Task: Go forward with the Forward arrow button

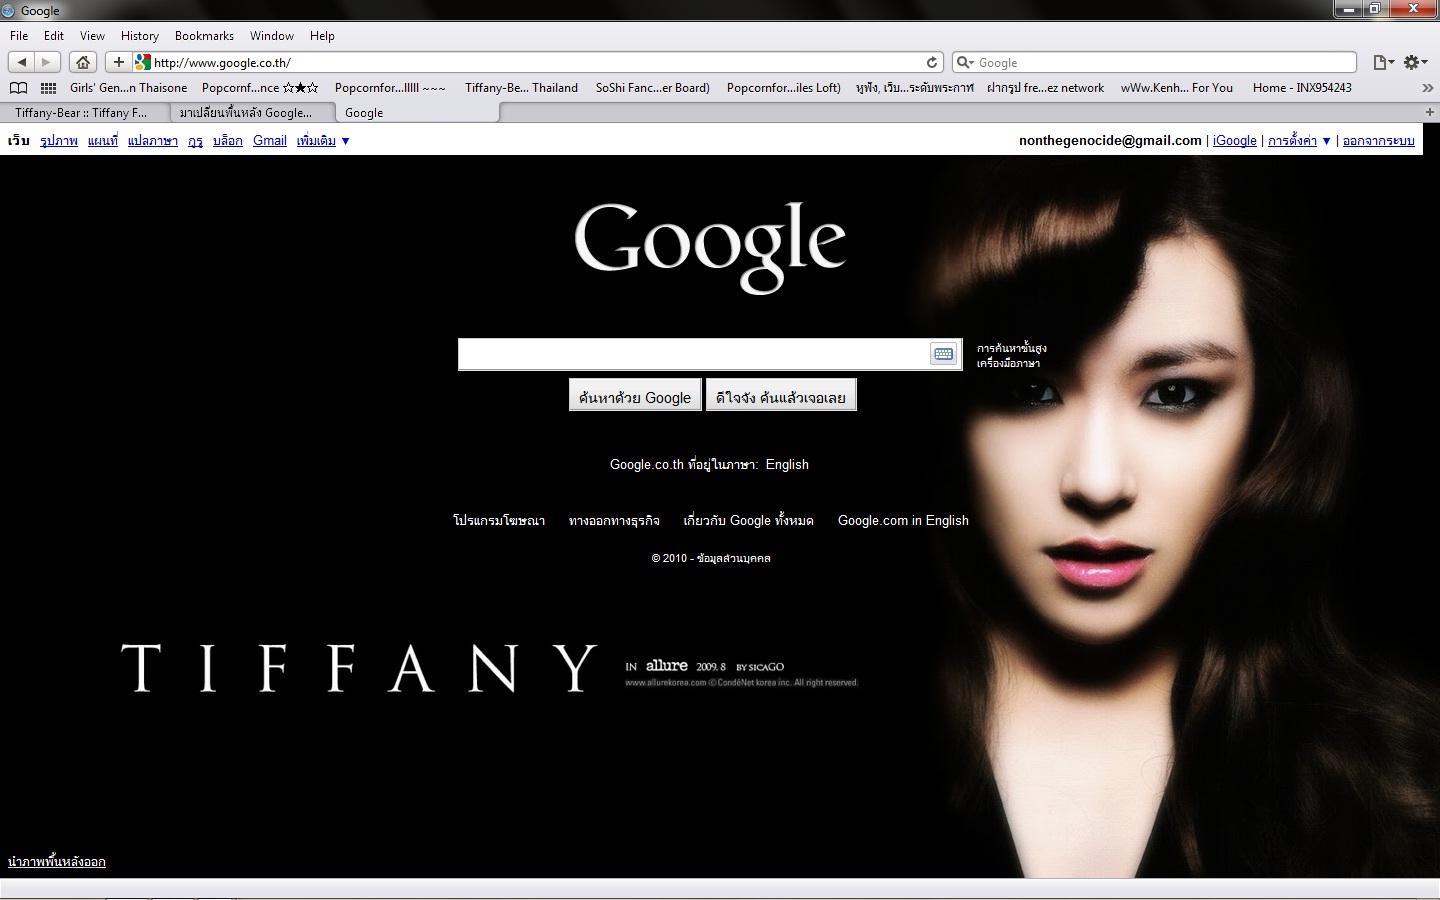Action: [48, 62]
